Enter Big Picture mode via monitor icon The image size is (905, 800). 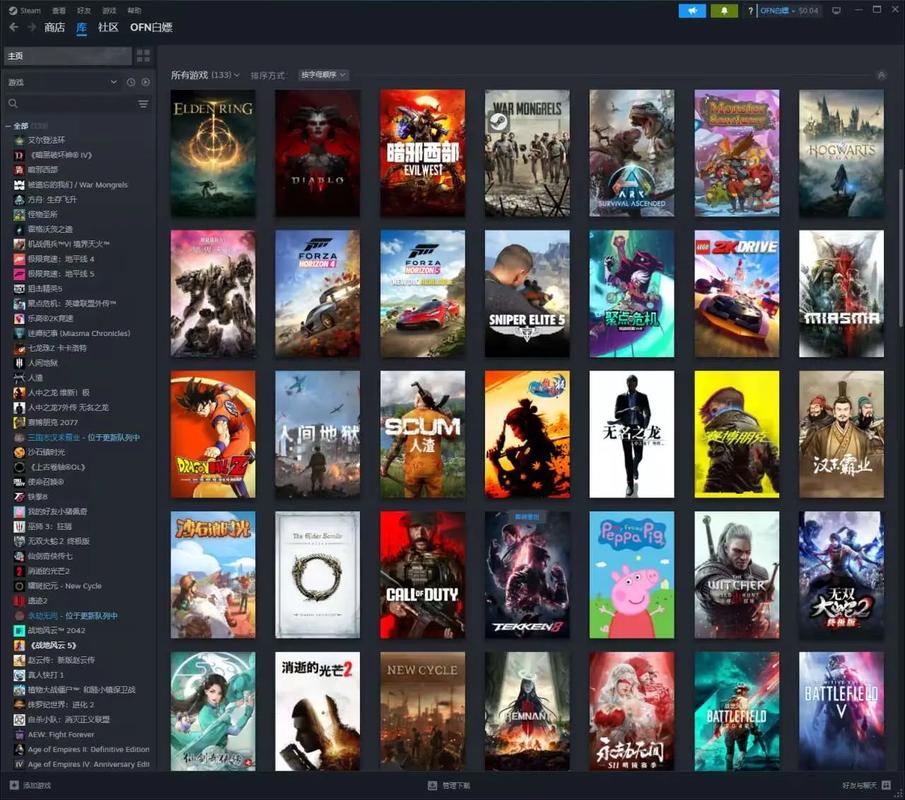coord(836,10)
